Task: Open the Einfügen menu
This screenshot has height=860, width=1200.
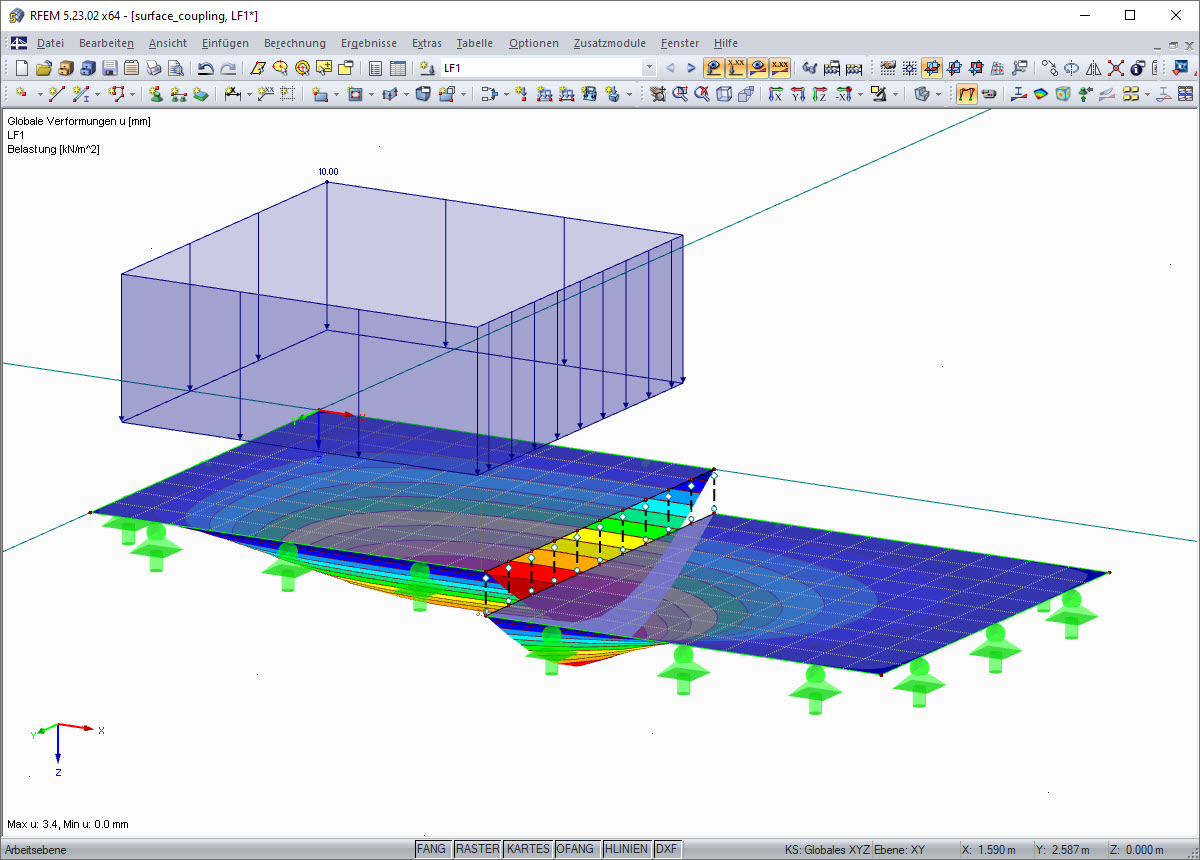Action: (x=225, y=43)
